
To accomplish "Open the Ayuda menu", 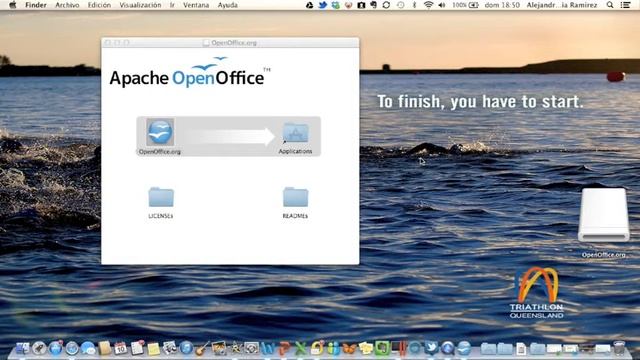I will (227, 5).
